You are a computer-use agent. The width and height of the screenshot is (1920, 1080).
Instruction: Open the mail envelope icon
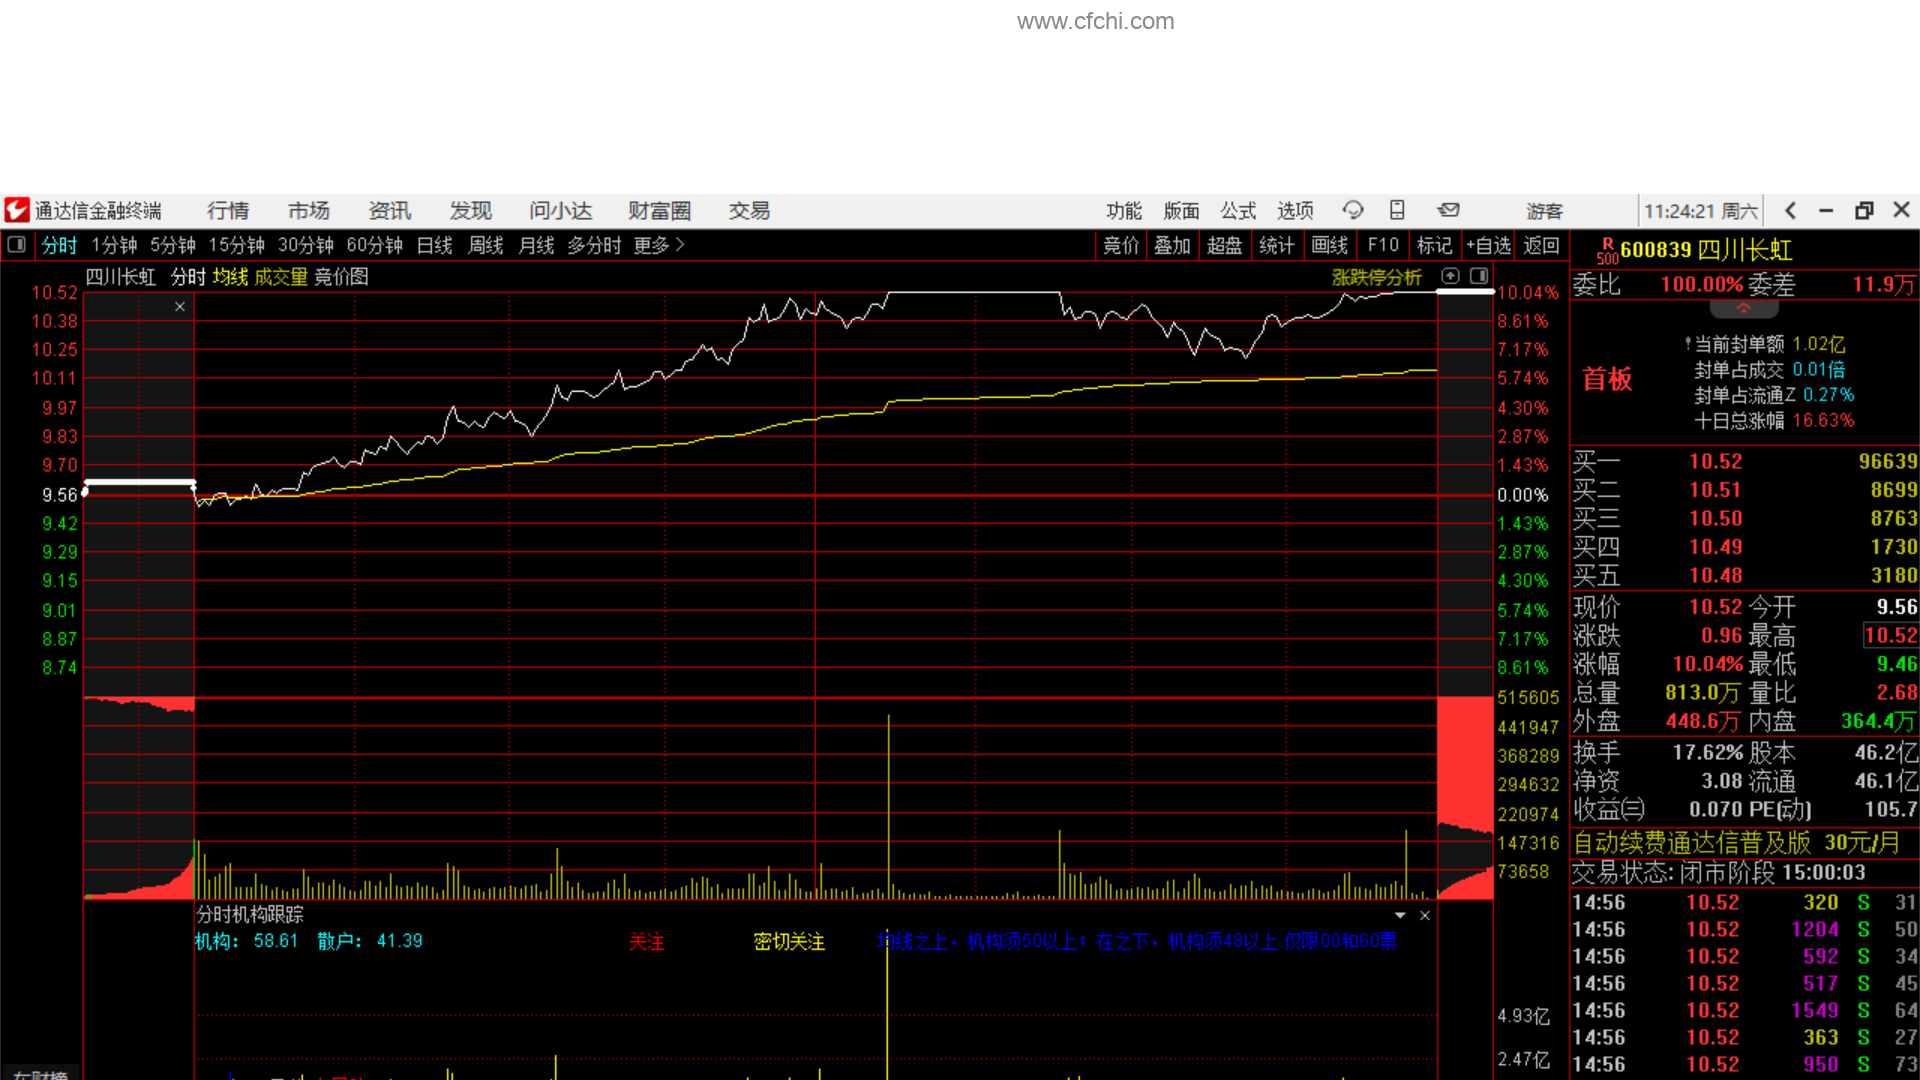tap(1448, 210)
